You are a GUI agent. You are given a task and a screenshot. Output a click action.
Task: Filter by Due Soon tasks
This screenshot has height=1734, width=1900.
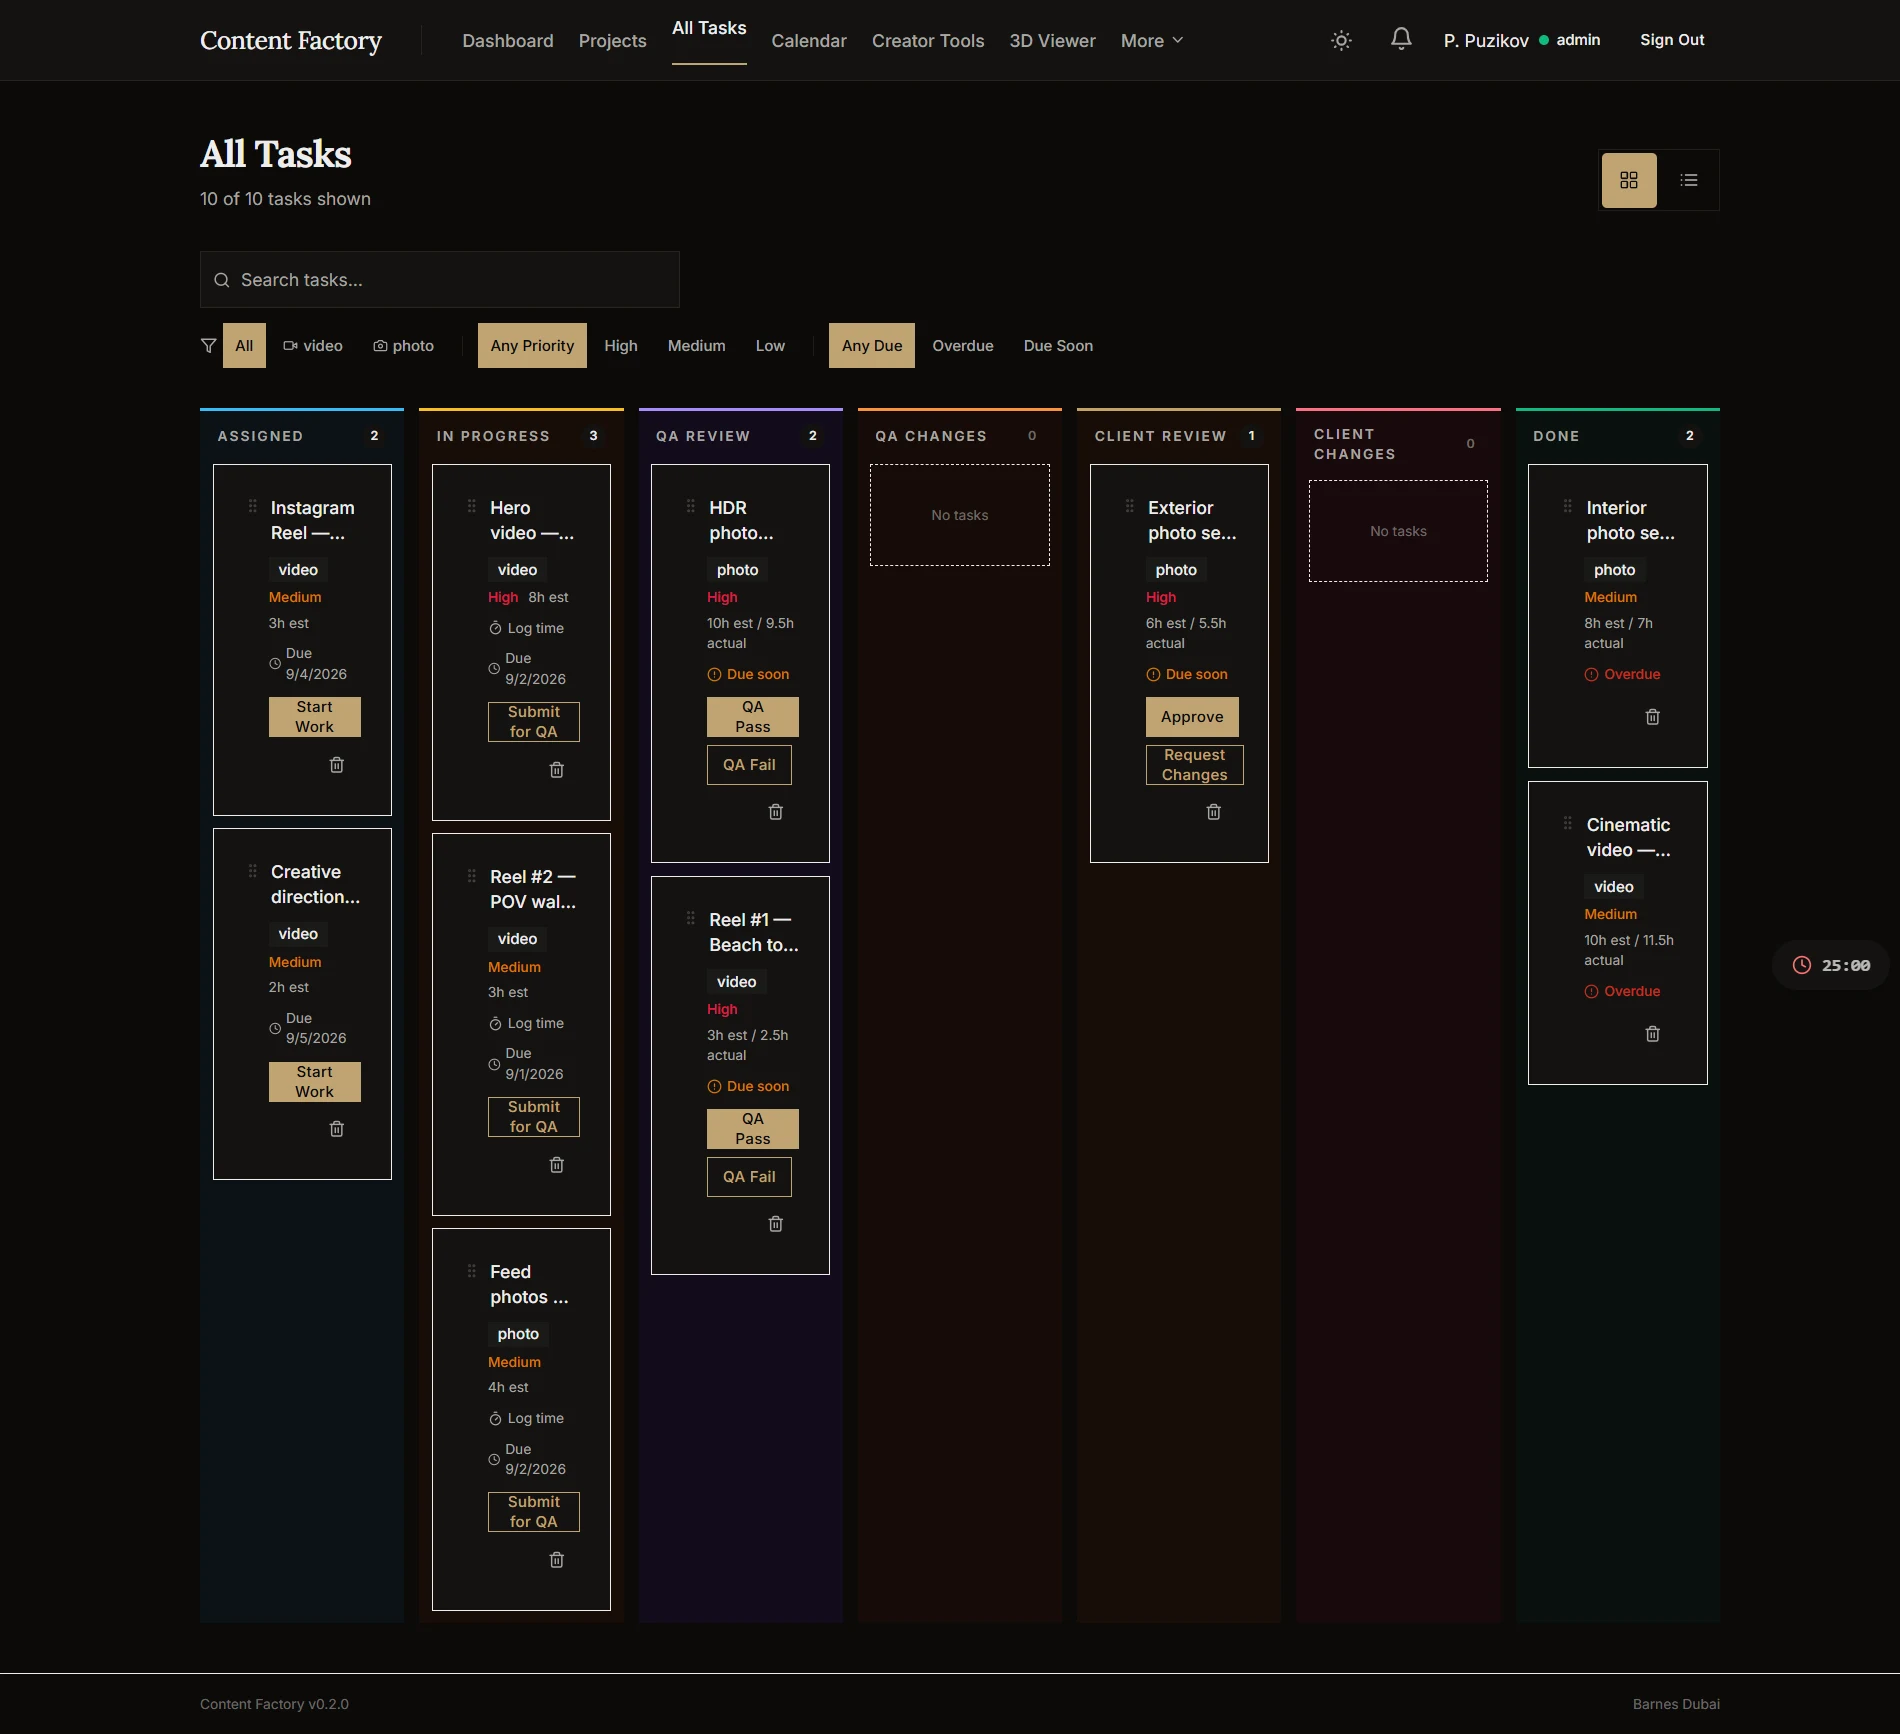point(1058,346)
